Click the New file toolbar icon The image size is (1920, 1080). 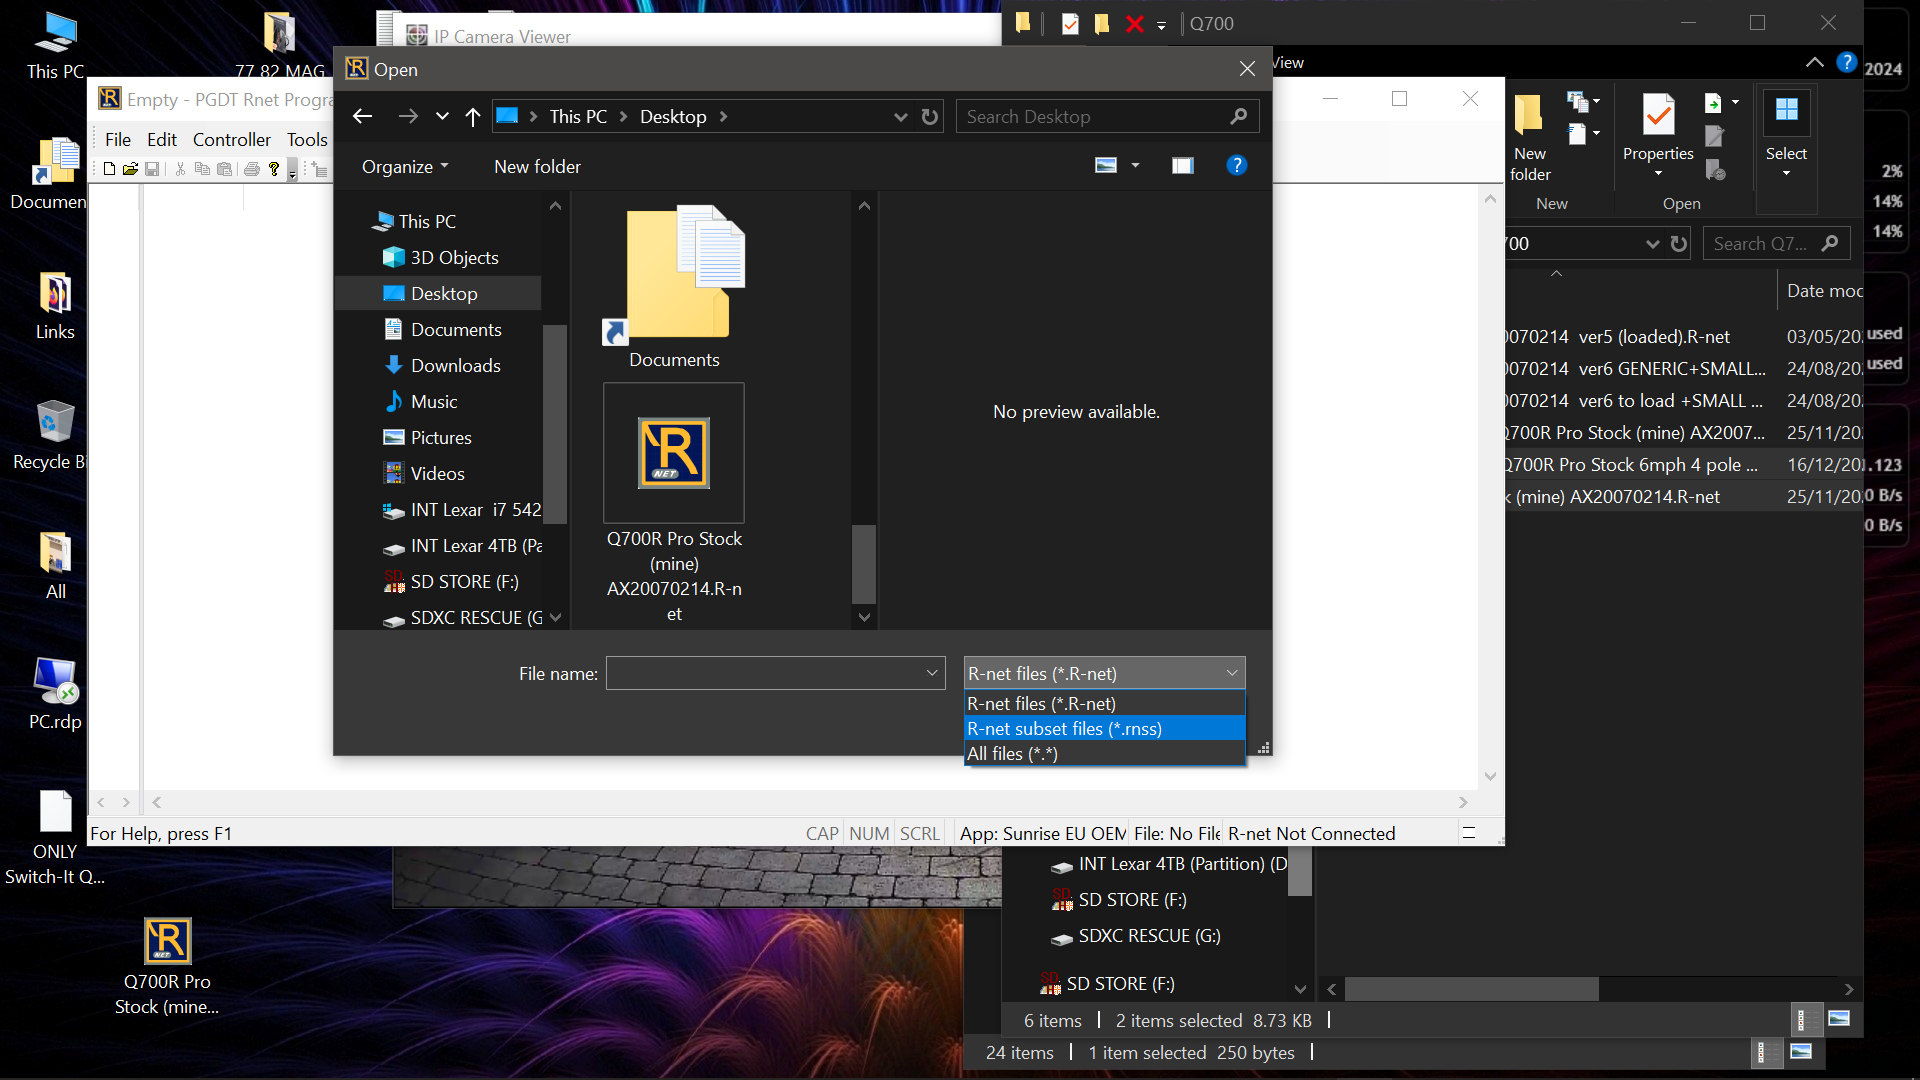(x=109, y=169)
